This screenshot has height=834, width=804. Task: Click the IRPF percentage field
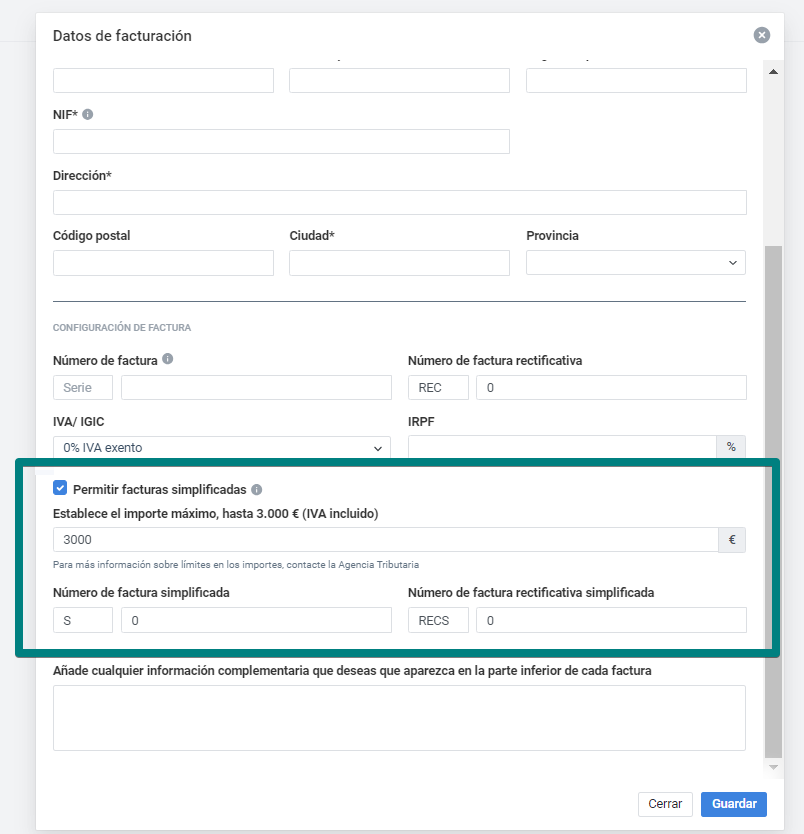point(562,448)
